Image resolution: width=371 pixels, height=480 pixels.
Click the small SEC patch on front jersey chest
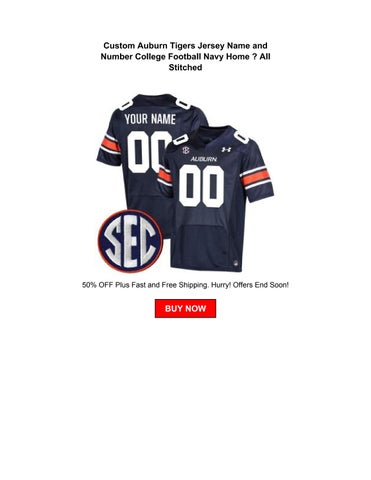pyautogui.click(x=186, y=150)
